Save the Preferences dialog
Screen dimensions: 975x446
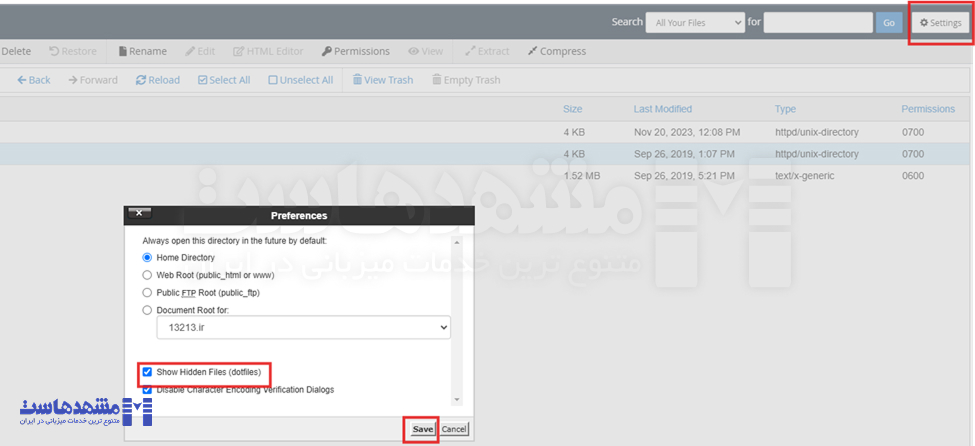click(423, 429)
